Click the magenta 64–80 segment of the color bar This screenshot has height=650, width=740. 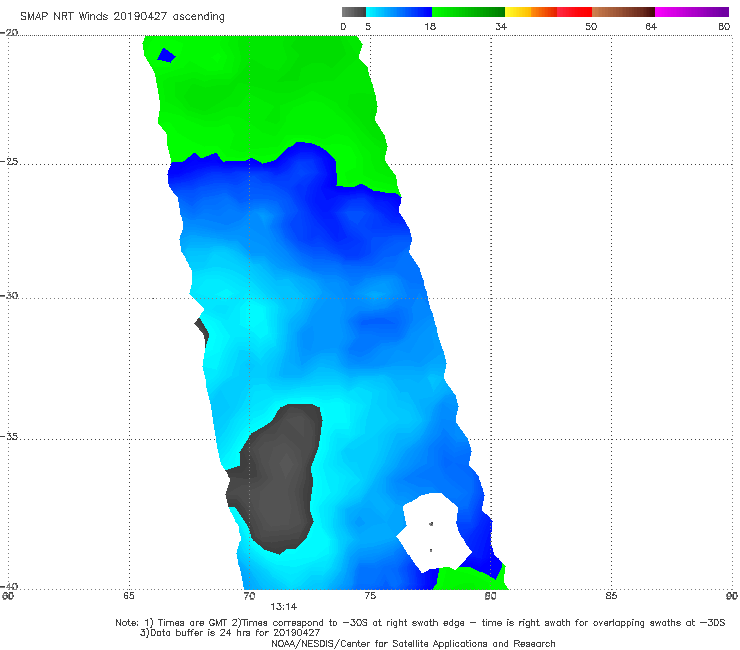[x=692, y=12]
